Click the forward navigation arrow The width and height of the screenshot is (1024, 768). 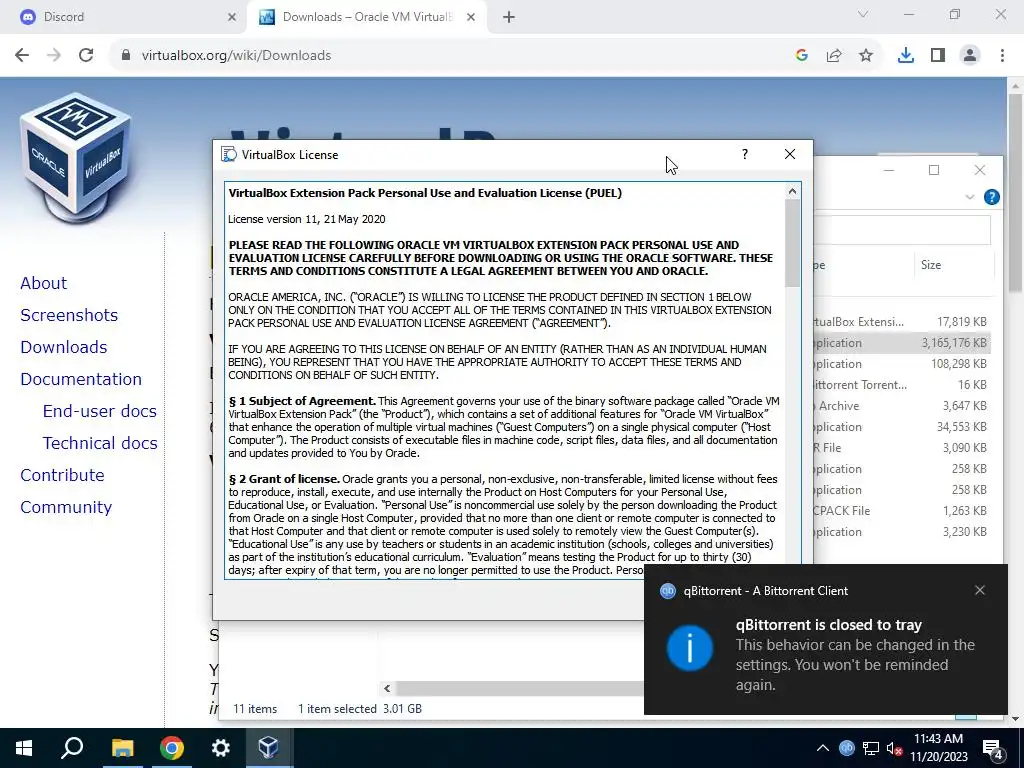[54, 56]
